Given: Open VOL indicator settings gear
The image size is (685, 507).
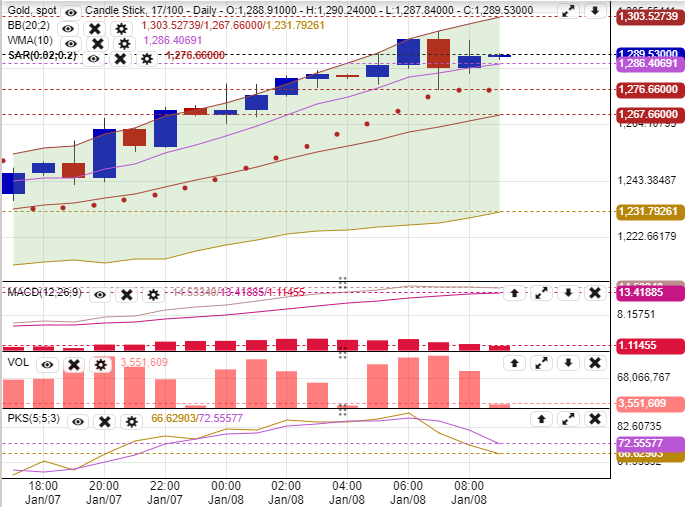Looking at the screenshot, I should pos(100,364).
